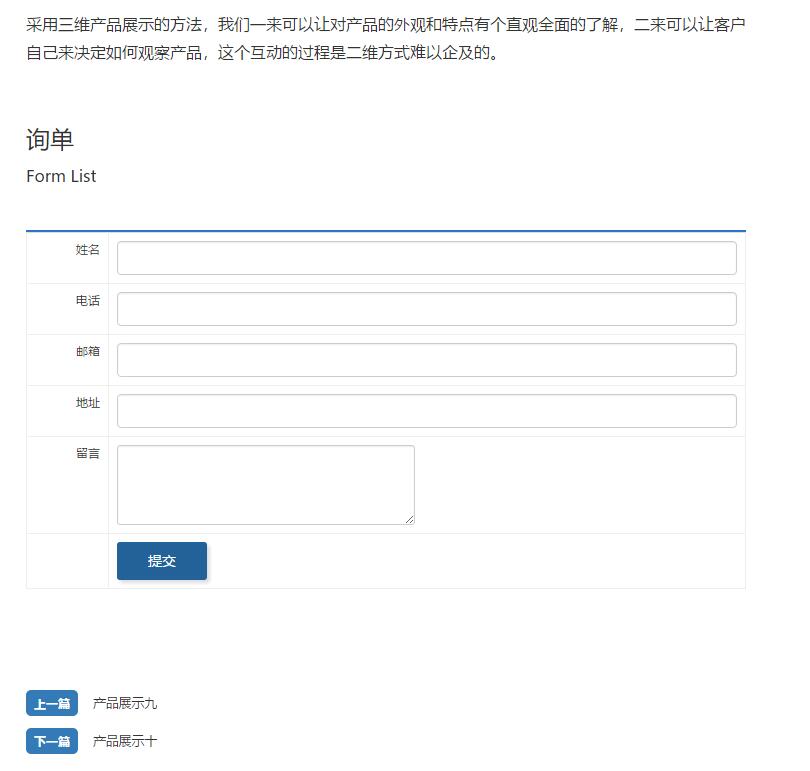
Task: Click the 询单 section heading
Action: tap(50, 140)
